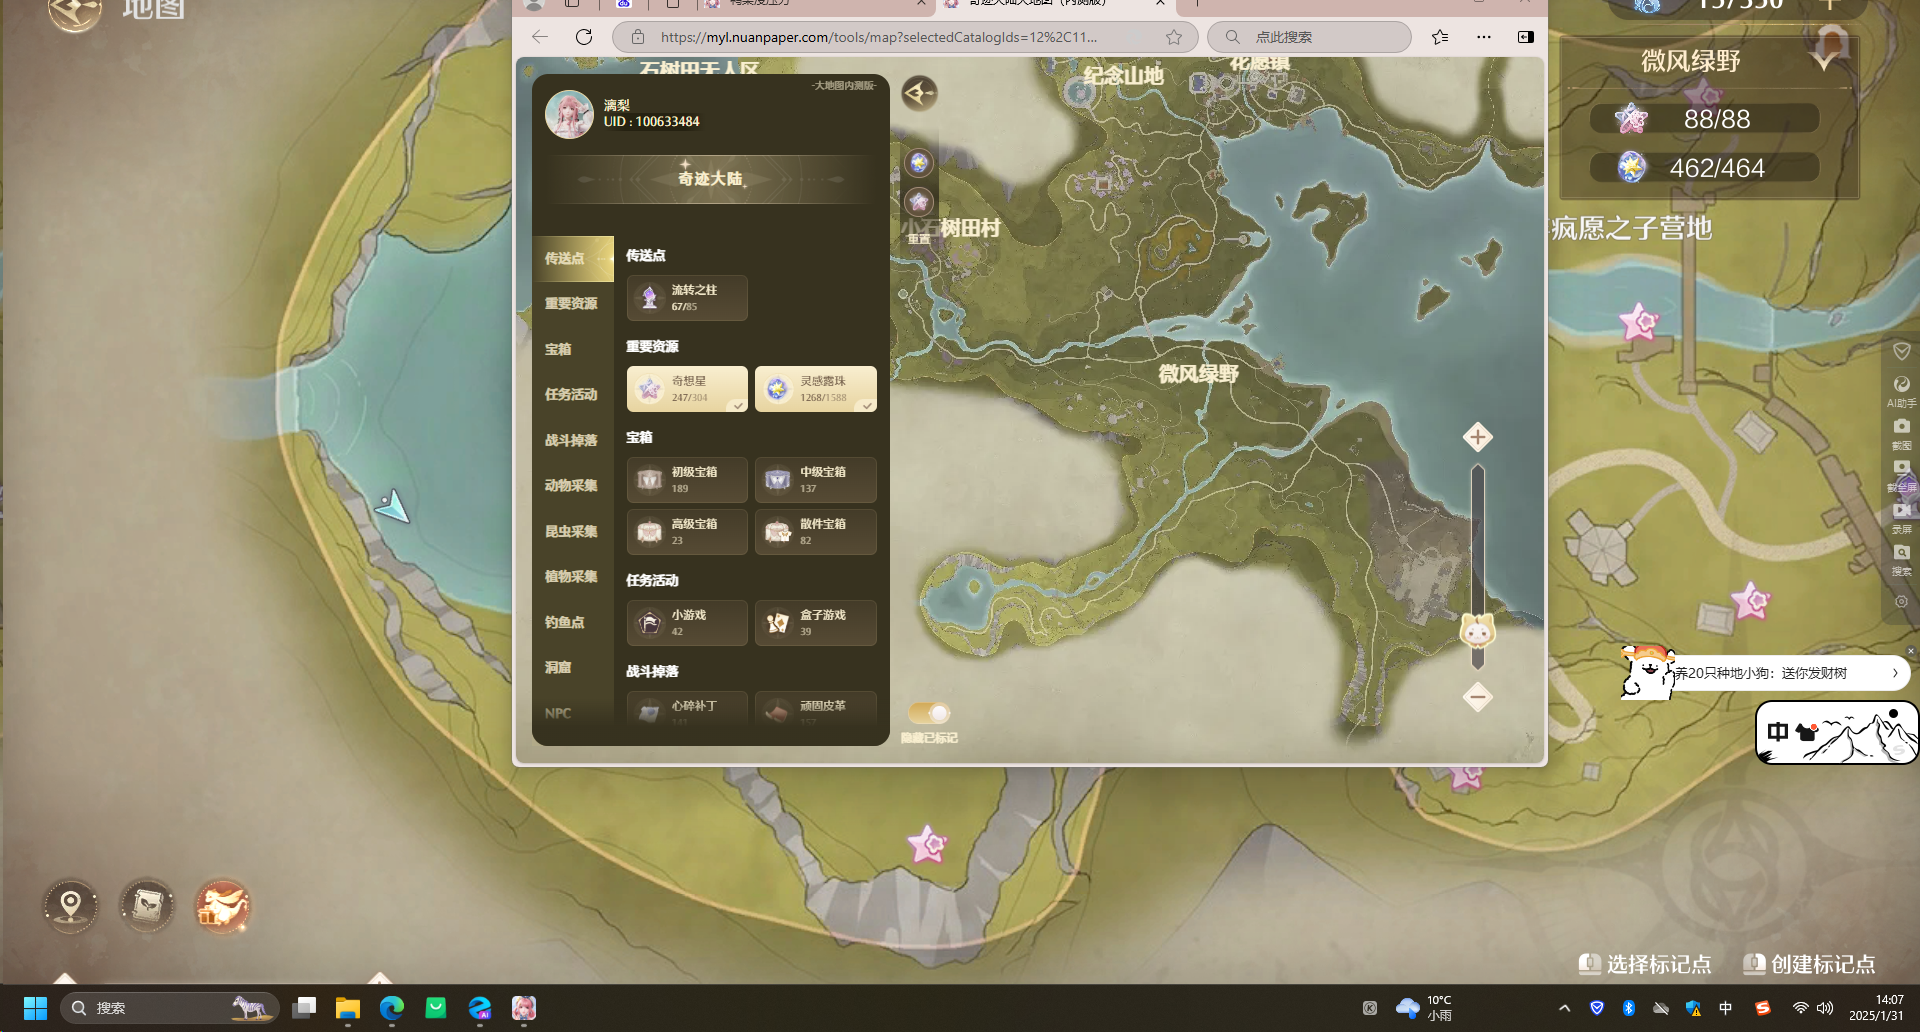Switch to the 任务活动 category tab
Viewport: 1920px width, 1032px height.
[573, 395]
